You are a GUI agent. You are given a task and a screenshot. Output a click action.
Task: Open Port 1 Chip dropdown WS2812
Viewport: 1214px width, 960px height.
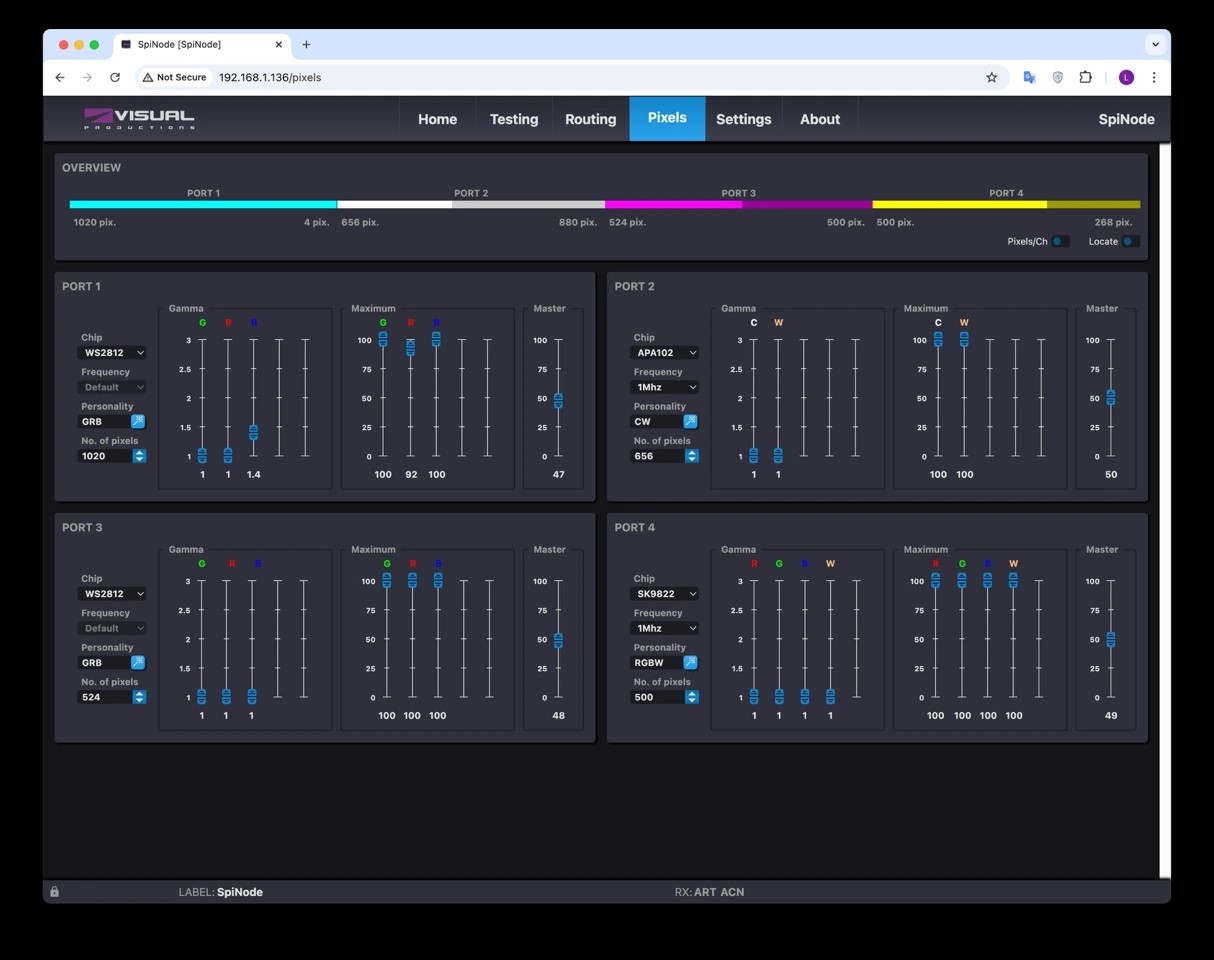(x=112, y=353)
